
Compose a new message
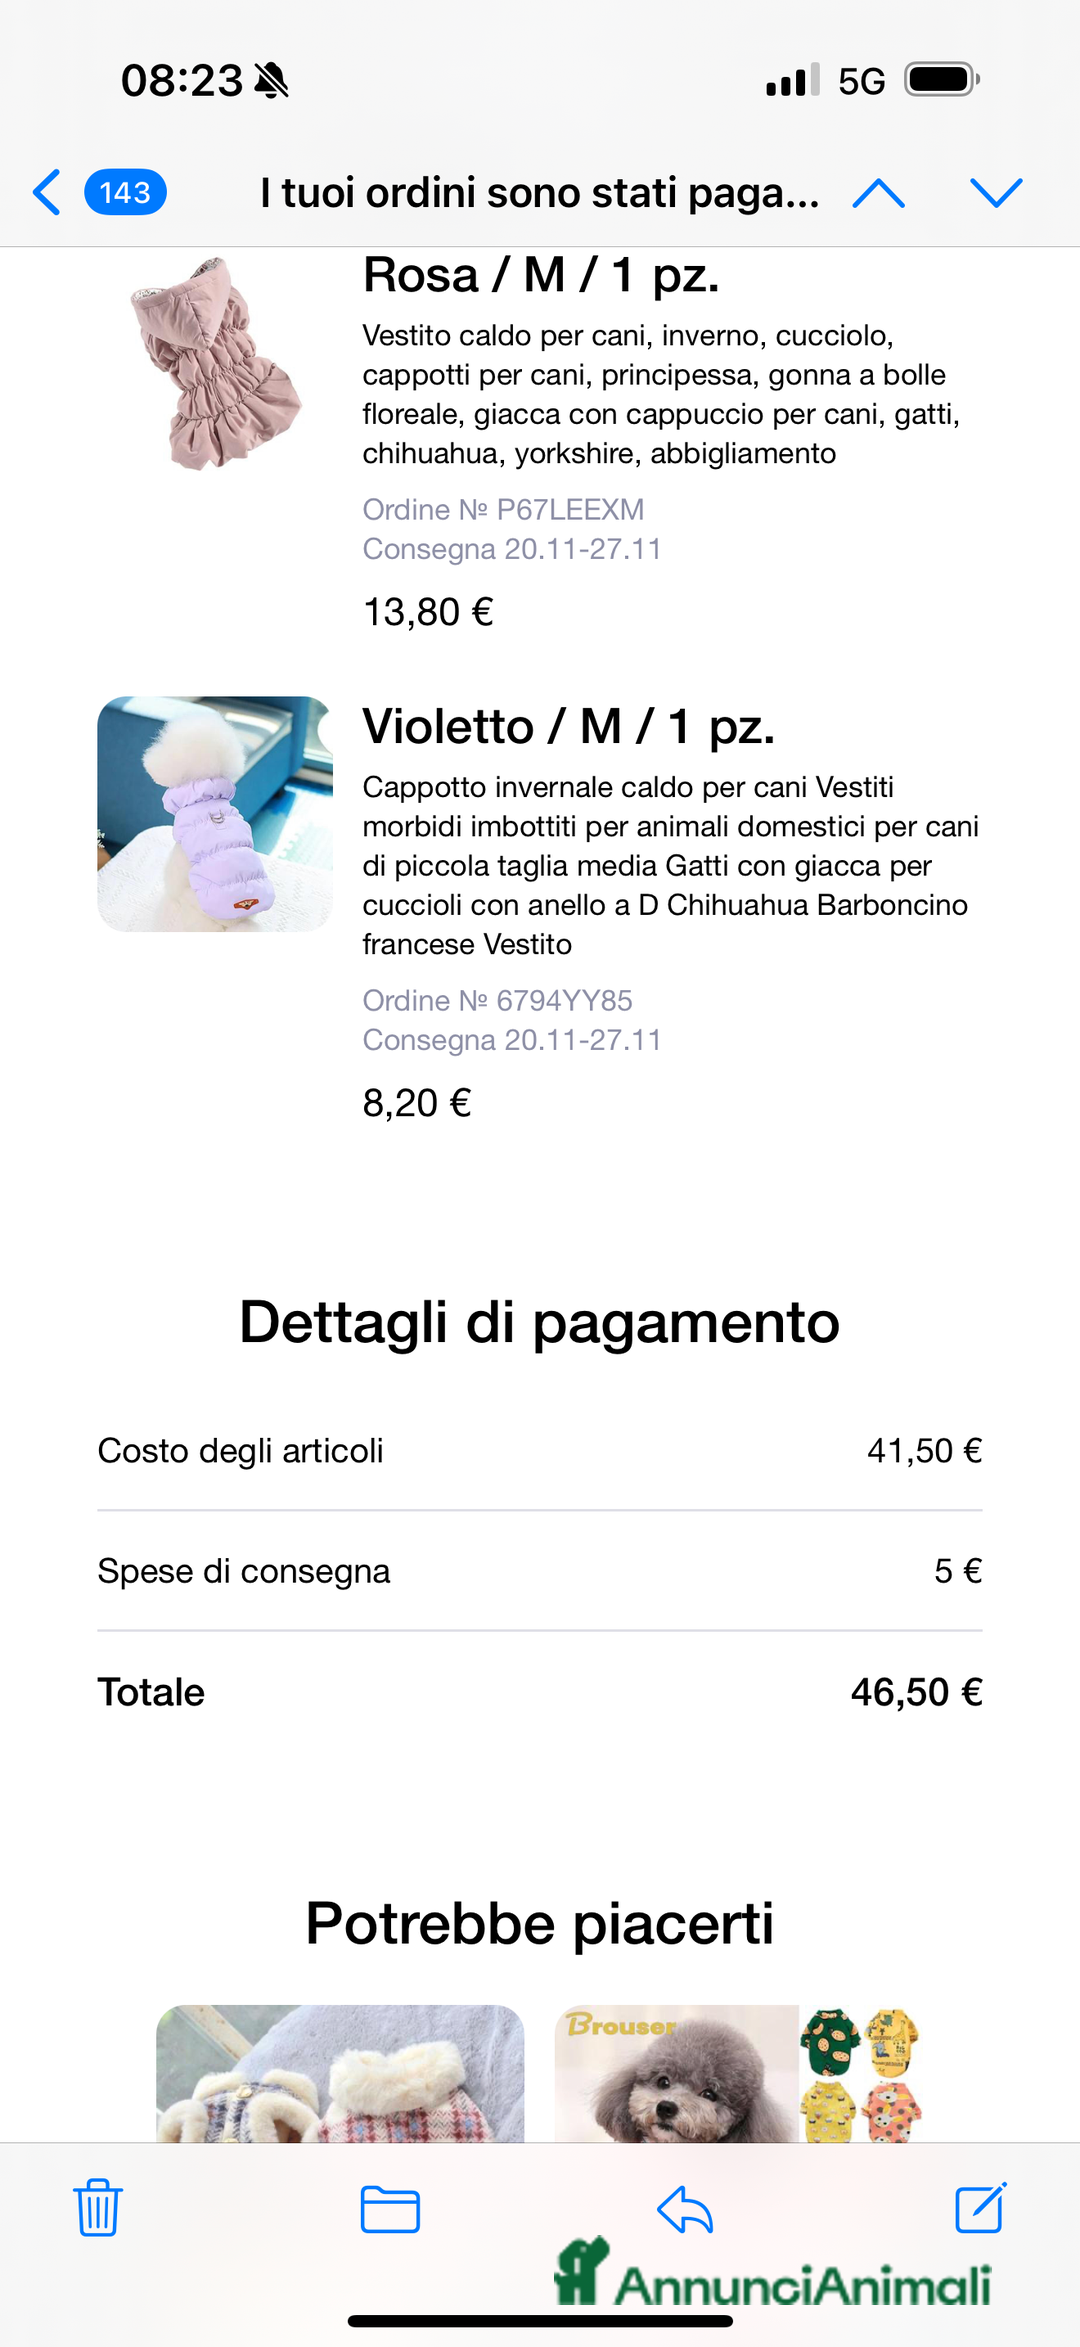coord(980,2208)
